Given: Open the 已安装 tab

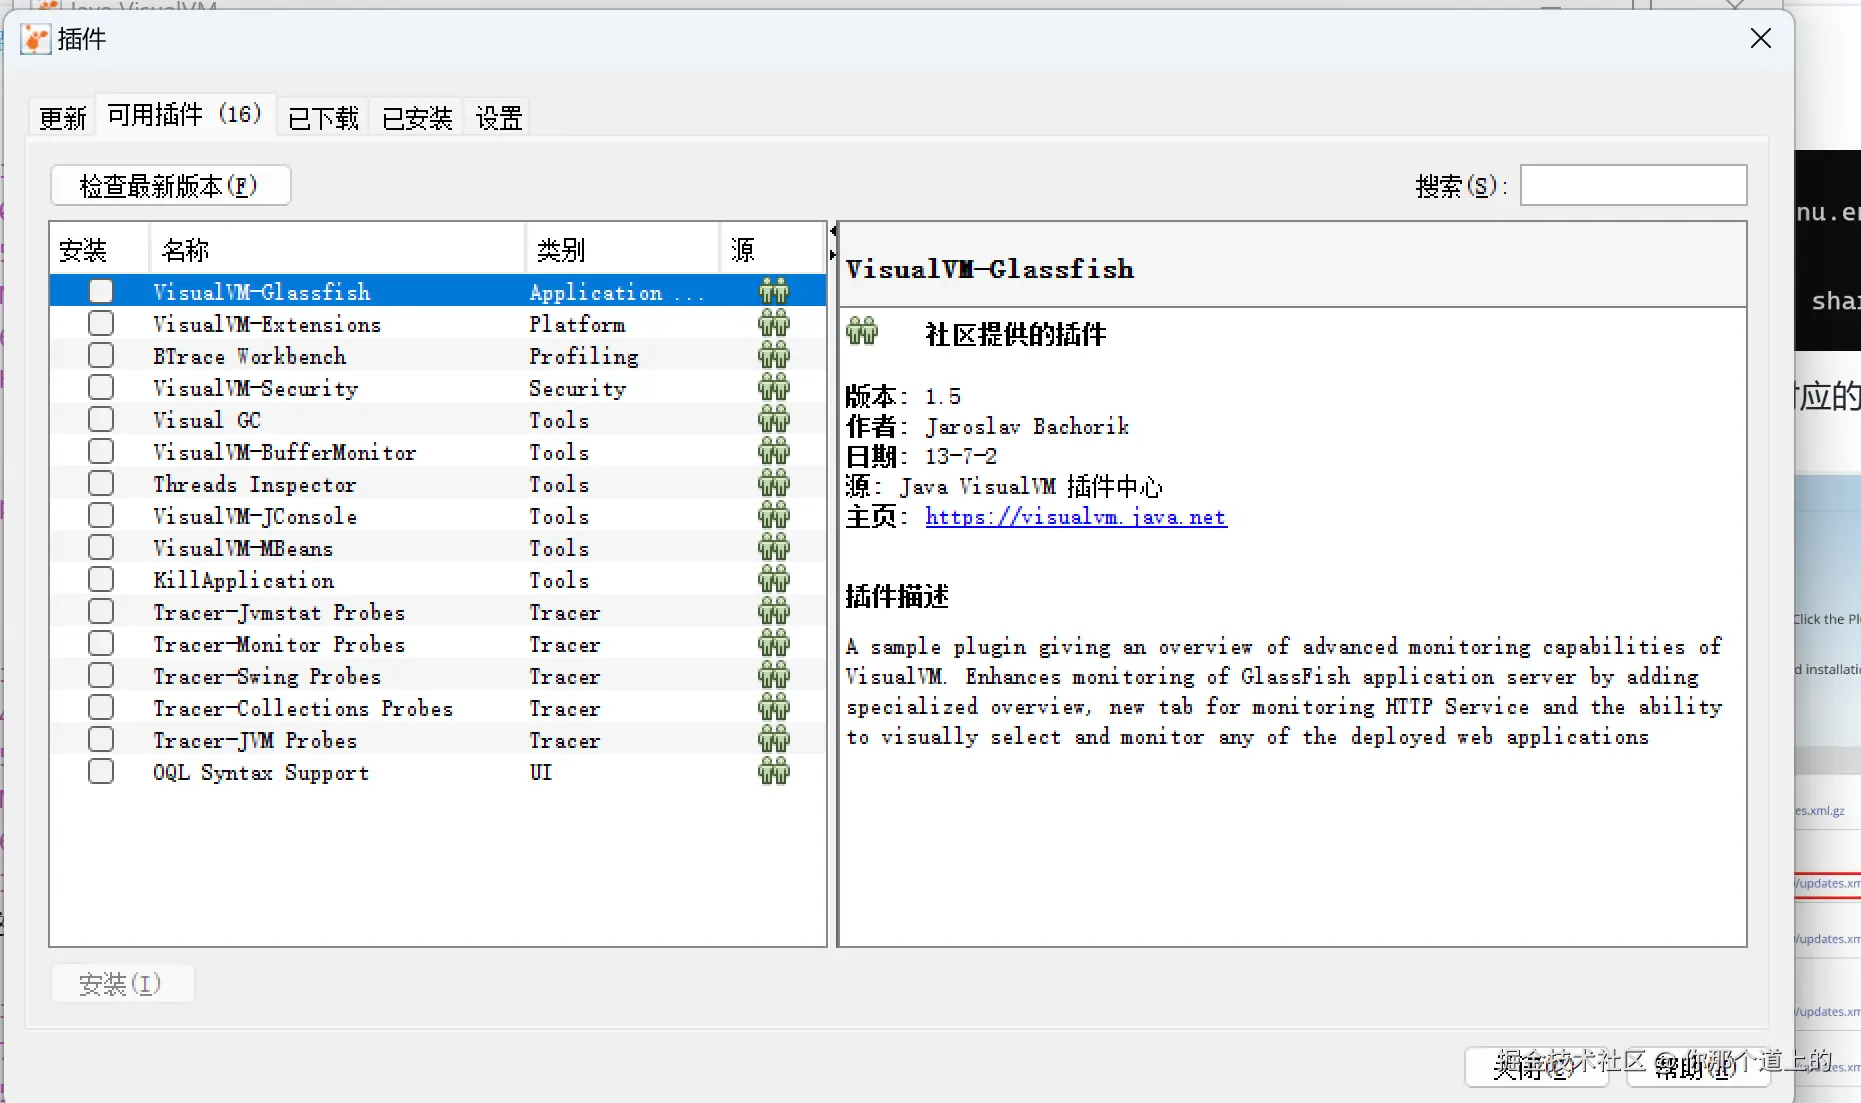Looking at the screenshot, I should 417,118.
